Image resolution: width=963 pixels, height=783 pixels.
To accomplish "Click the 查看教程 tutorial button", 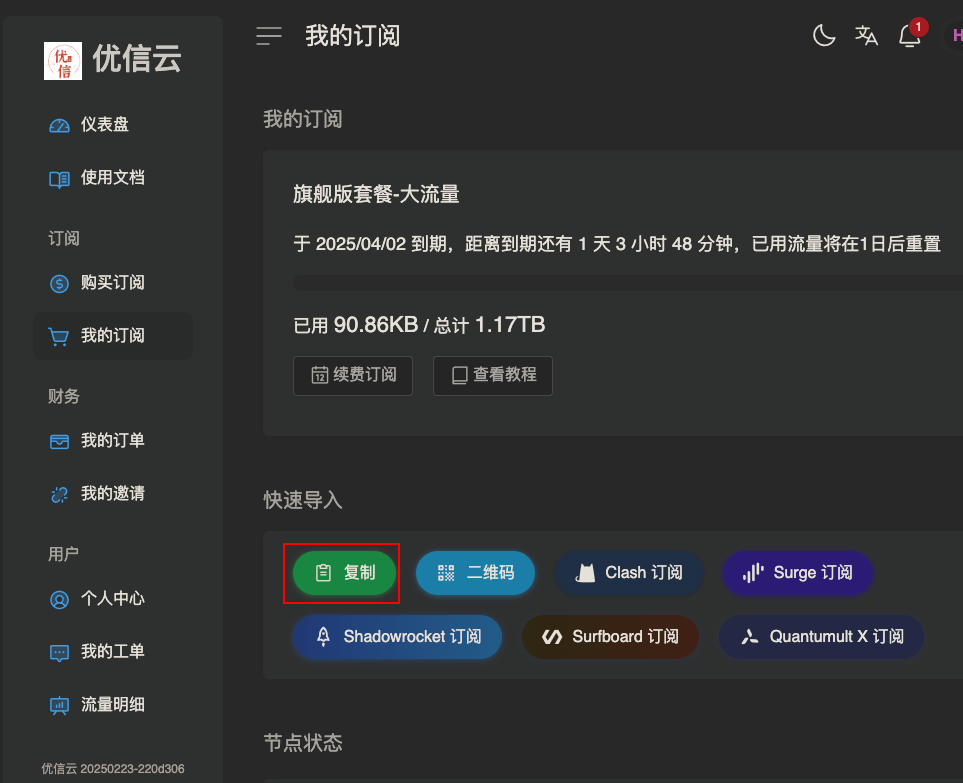I will [x=492, y=375].
